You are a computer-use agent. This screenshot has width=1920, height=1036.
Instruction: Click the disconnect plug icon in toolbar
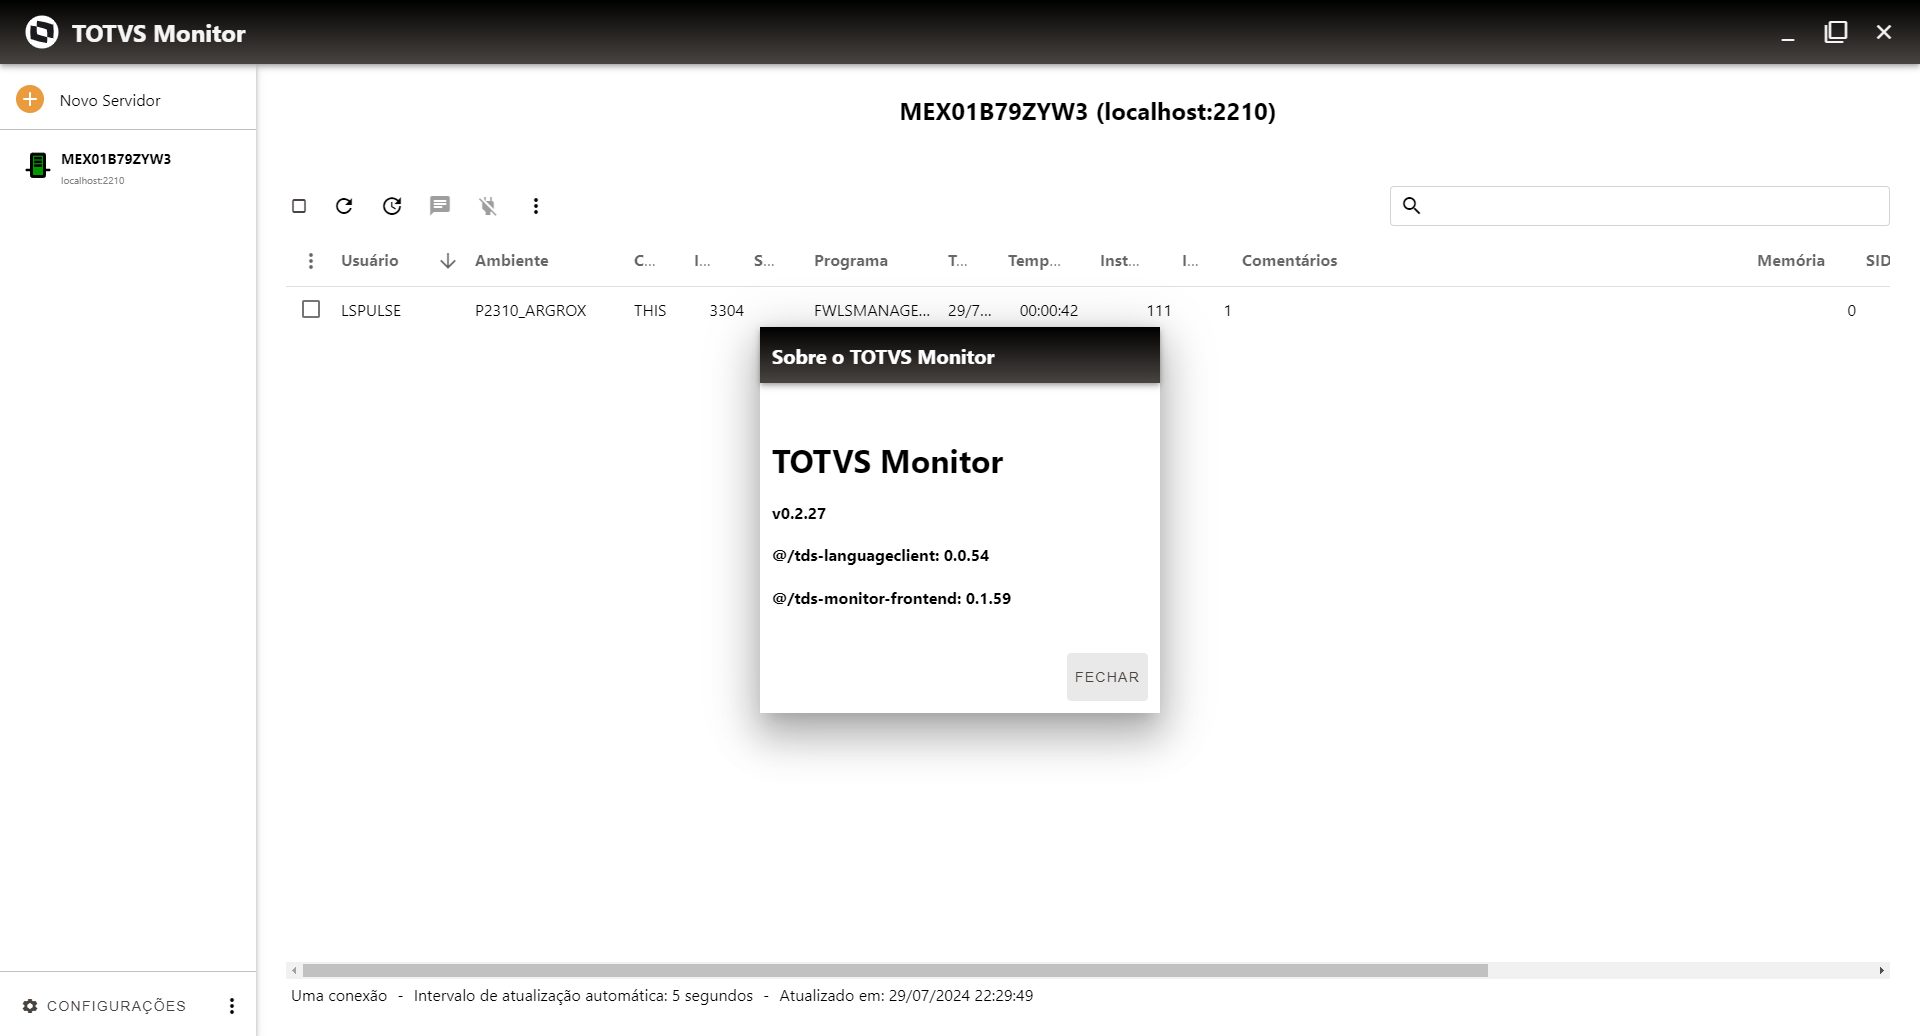coord(488,206)
